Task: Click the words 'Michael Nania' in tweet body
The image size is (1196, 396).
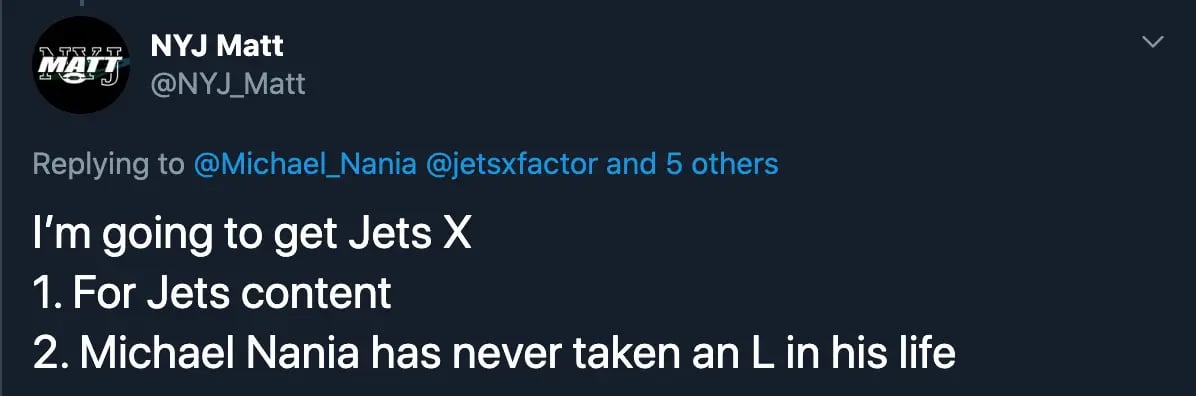Action: (x=219, y=353)
